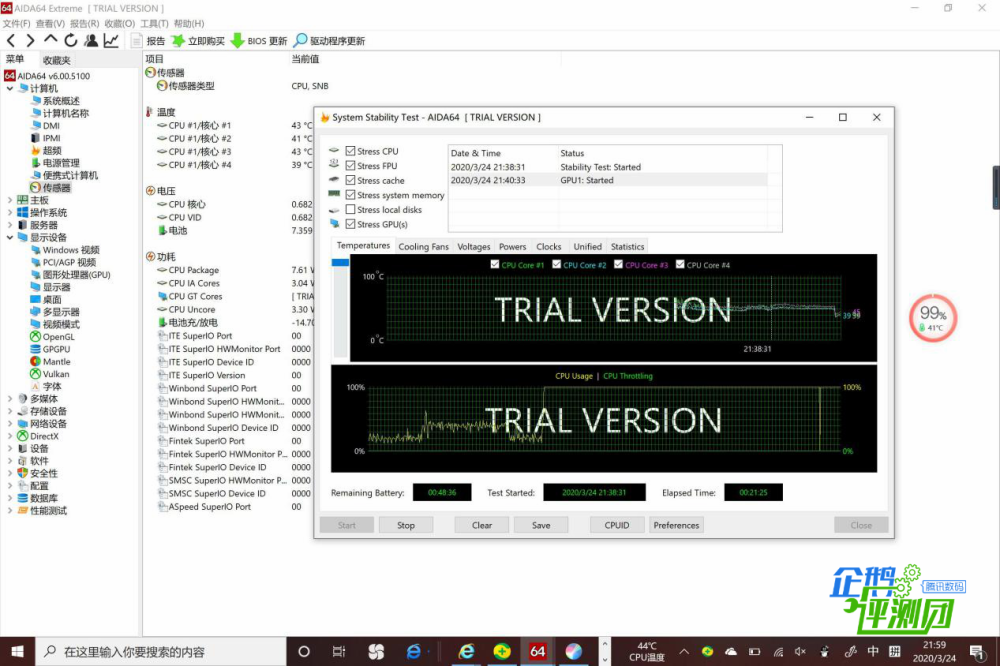Click the 99% floating monitor widget
This screenshot has width=1000, height=666.
932,318
